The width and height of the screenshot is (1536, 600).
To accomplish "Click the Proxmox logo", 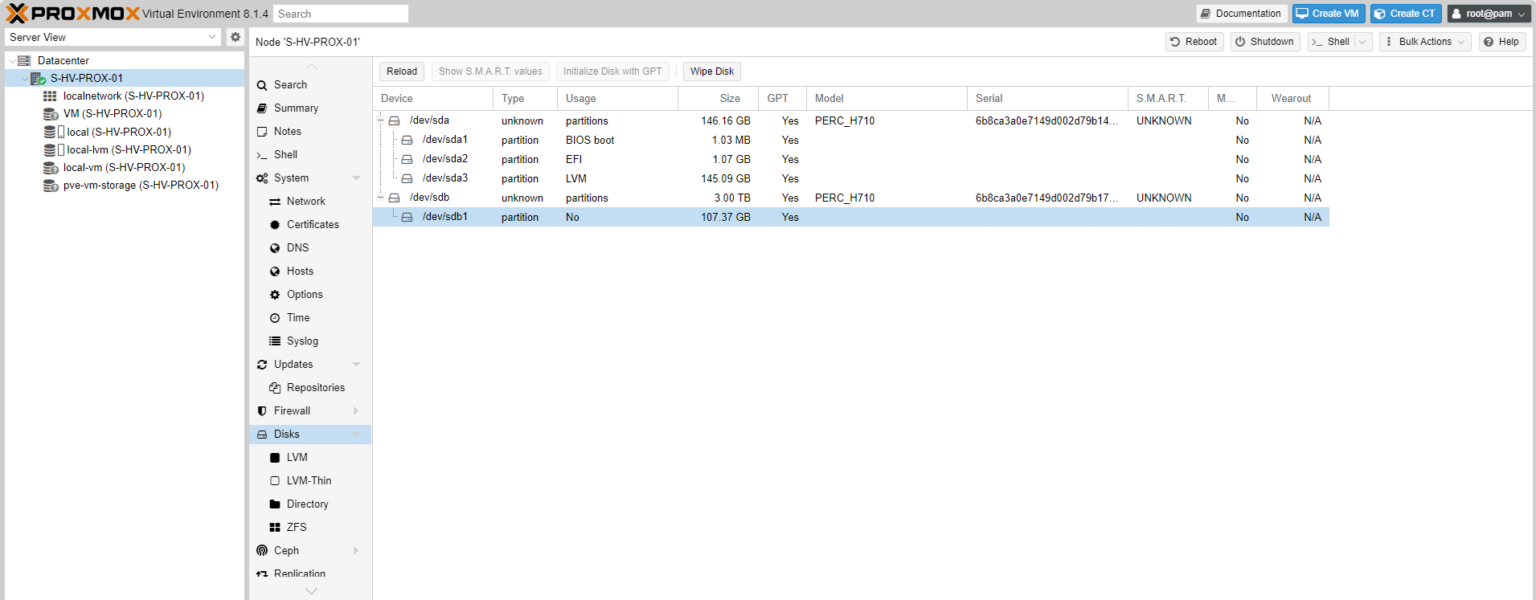I will point(70,13).
